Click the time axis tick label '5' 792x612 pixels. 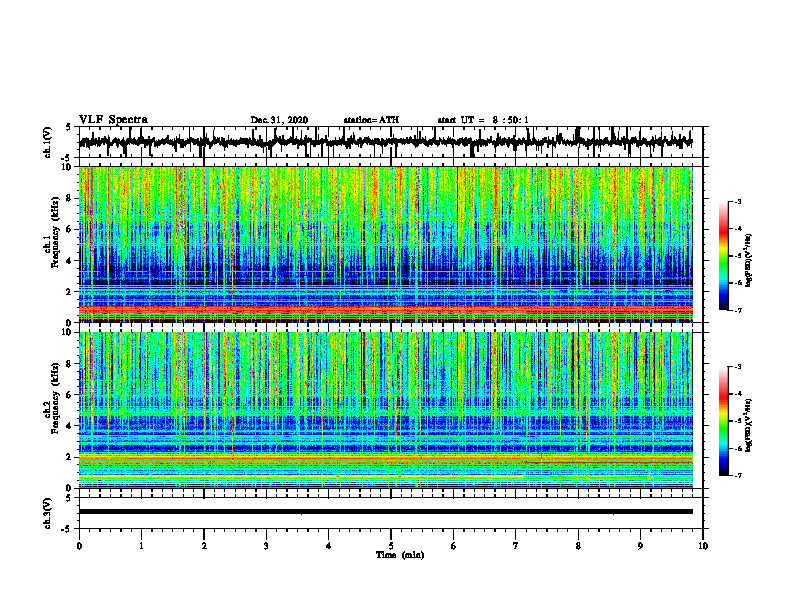391,546
